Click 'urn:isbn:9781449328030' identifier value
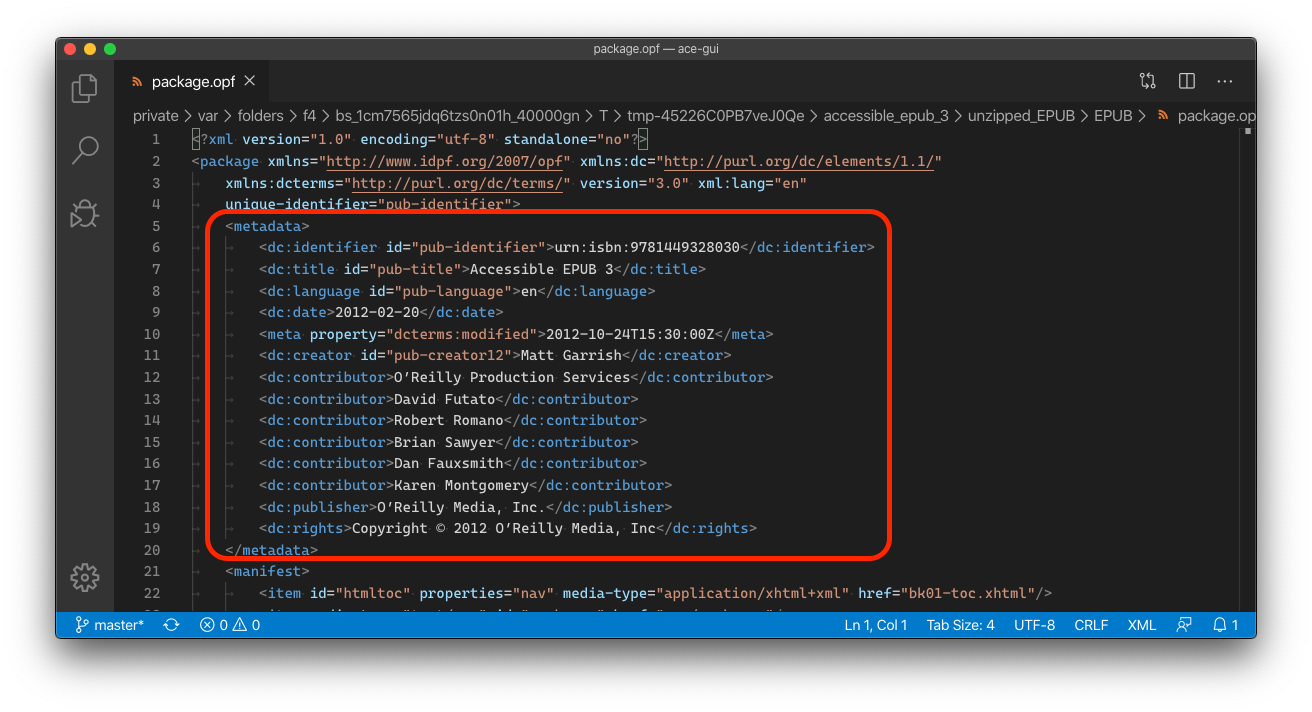 (647, 247)
